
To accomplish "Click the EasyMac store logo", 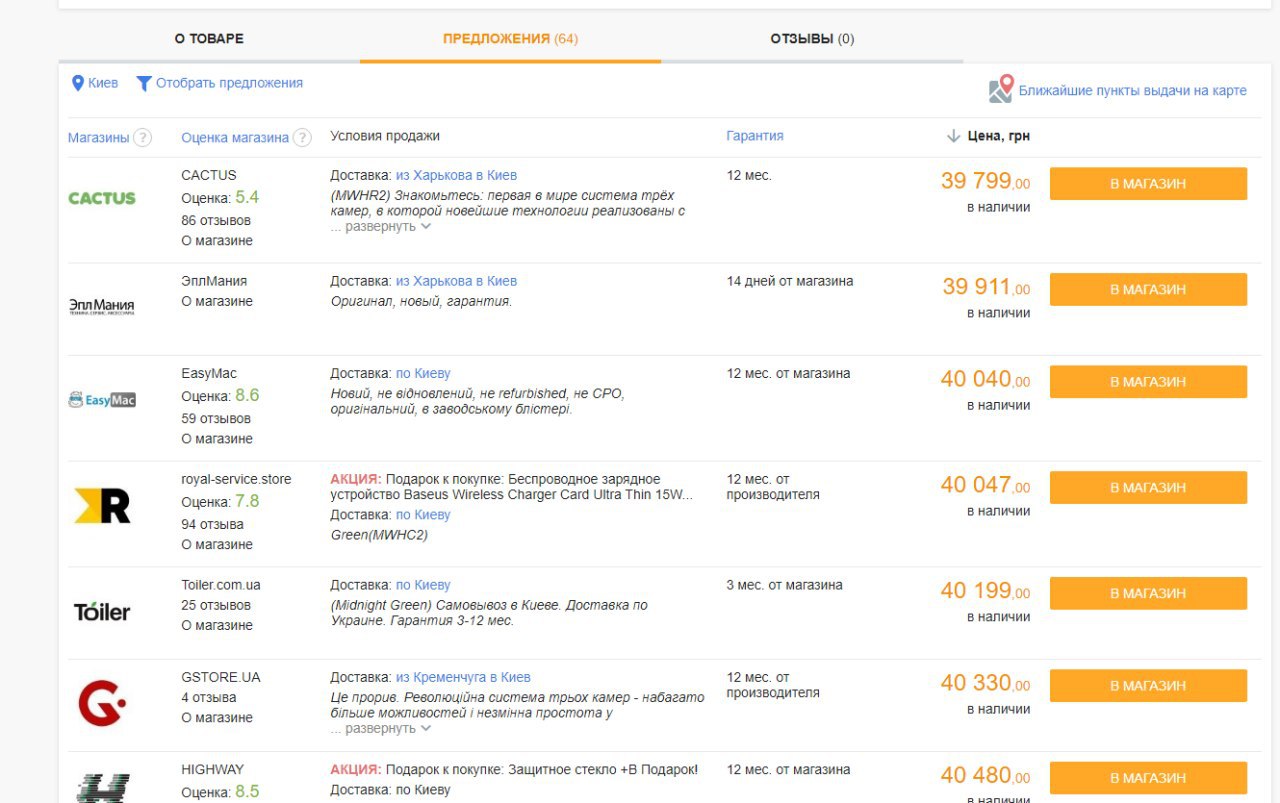I will pyautogui.click(x=102, y=400).
